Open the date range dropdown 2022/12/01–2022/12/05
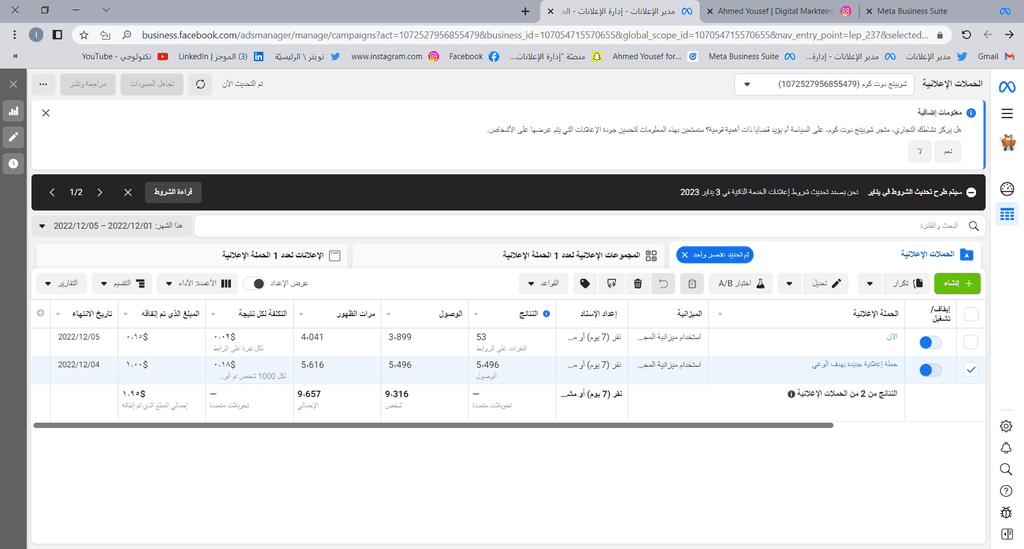 click(112, 226)
